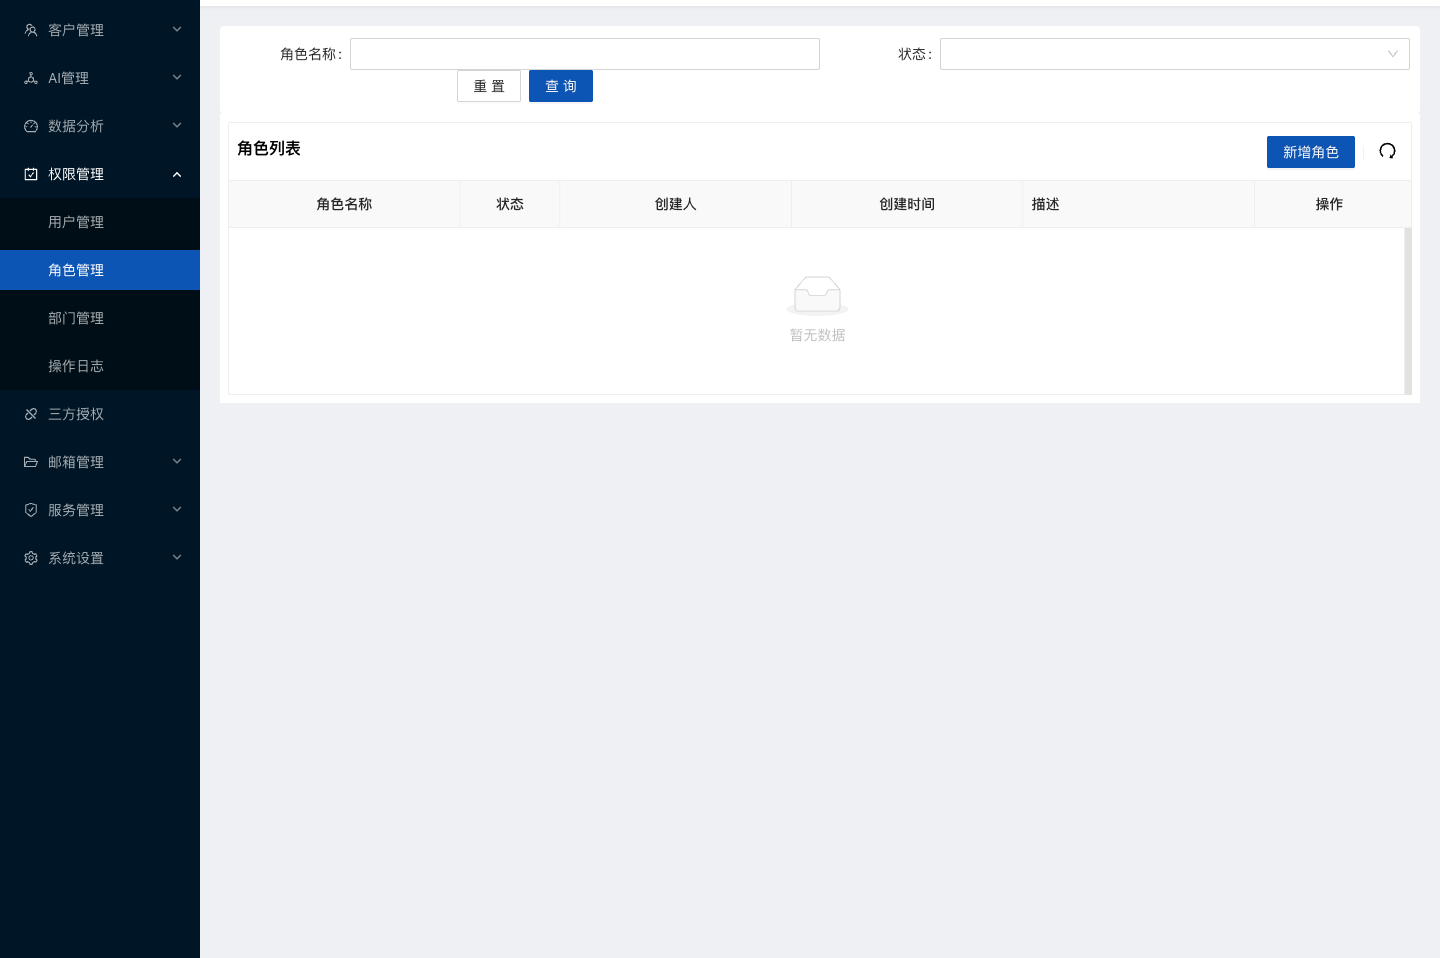The height and width of the screenshot is (958, 1440).
Task: Click the 查询 search button
Action: click(x=561, y=86)
